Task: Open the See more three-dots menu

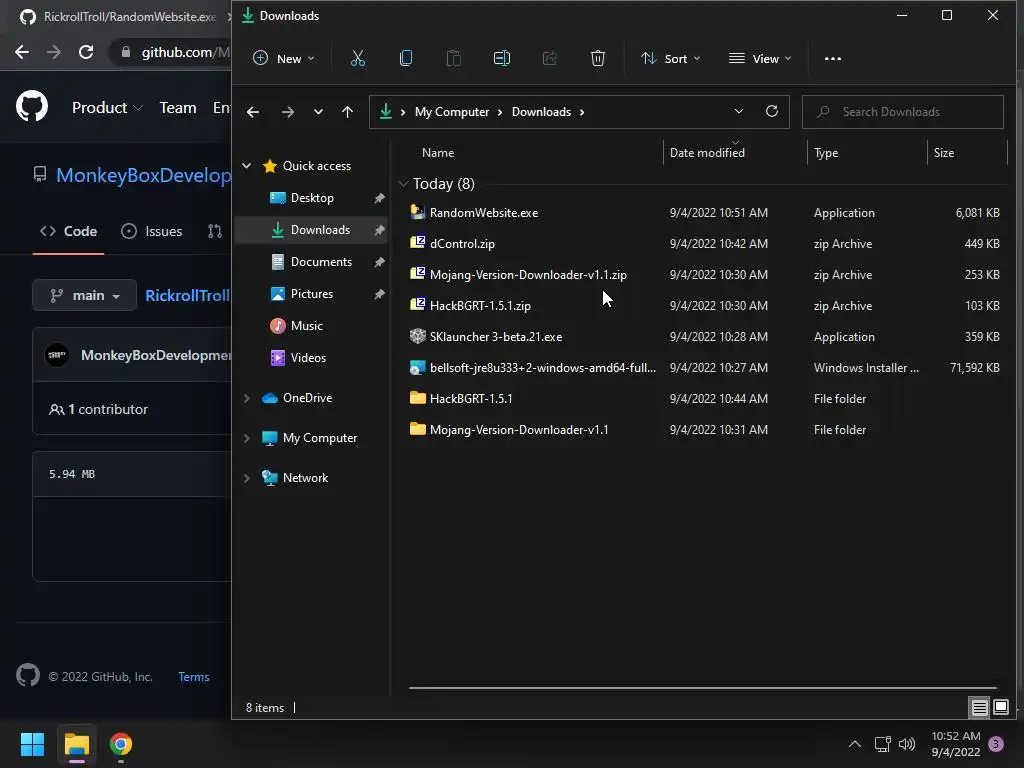Action: 833,59
